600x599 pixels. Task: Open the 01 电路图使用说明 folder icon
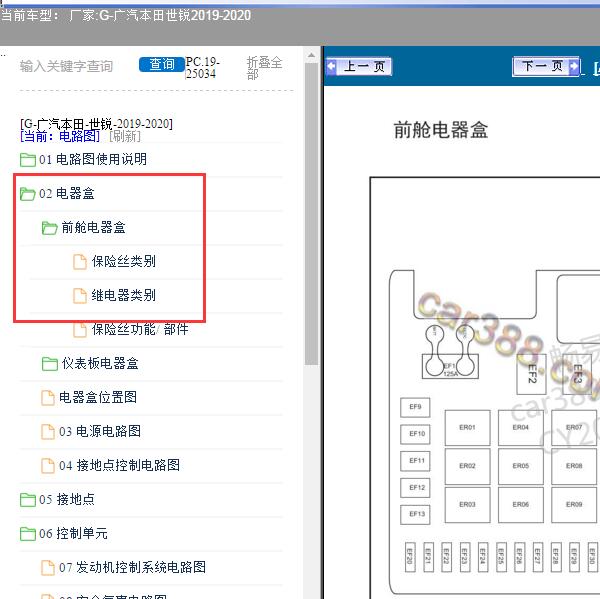(28, 160)
